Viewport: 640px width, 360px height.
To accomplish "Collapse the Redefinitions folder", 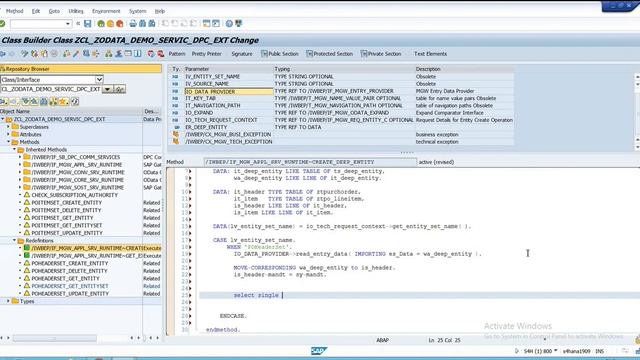I will click(14, 240).
